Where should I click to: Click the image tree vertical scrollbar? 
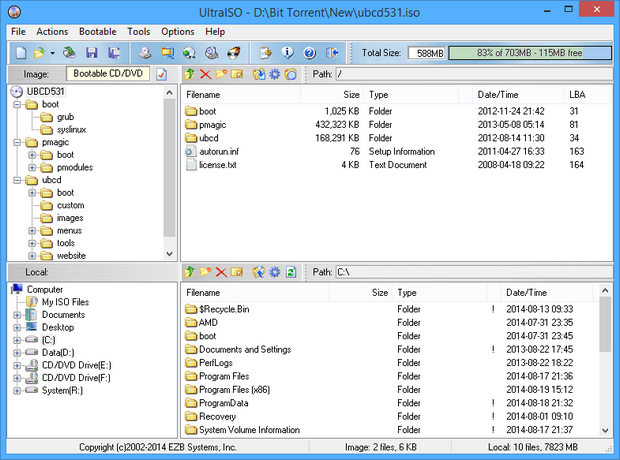(x=169, y=168)
